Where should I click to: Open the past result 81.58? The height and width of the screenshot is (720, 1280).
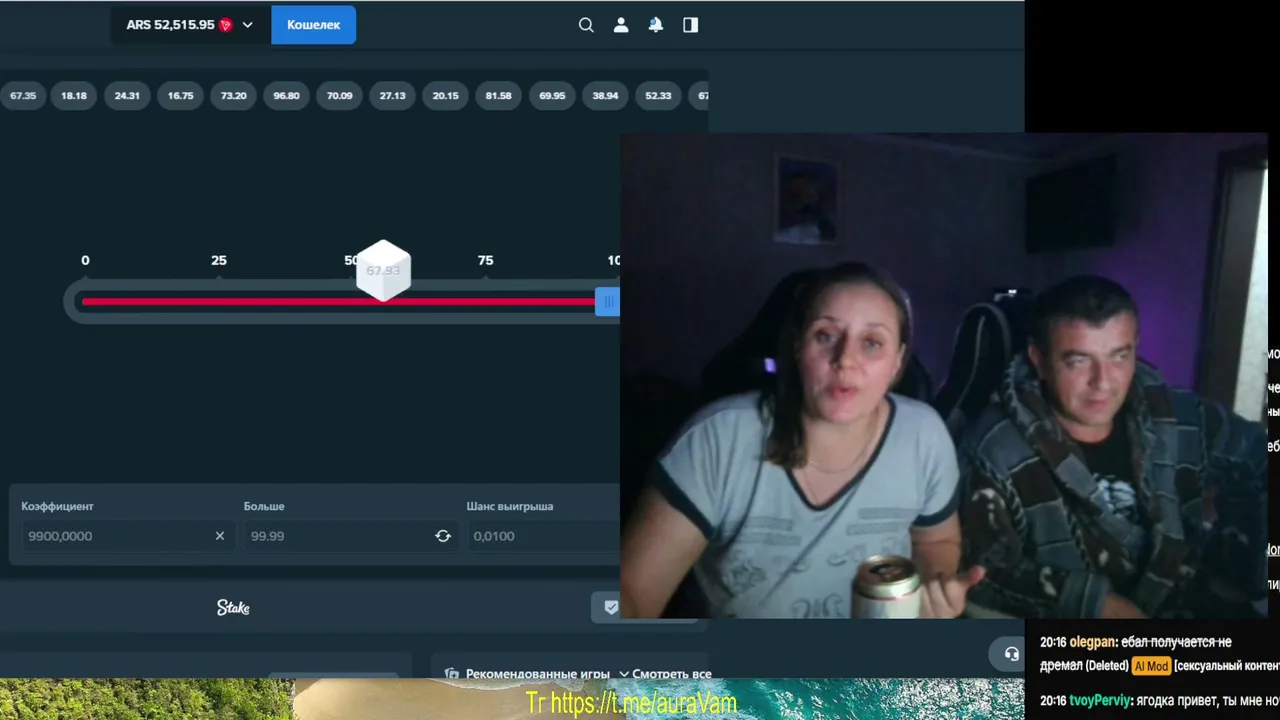[x=499, y=96]
